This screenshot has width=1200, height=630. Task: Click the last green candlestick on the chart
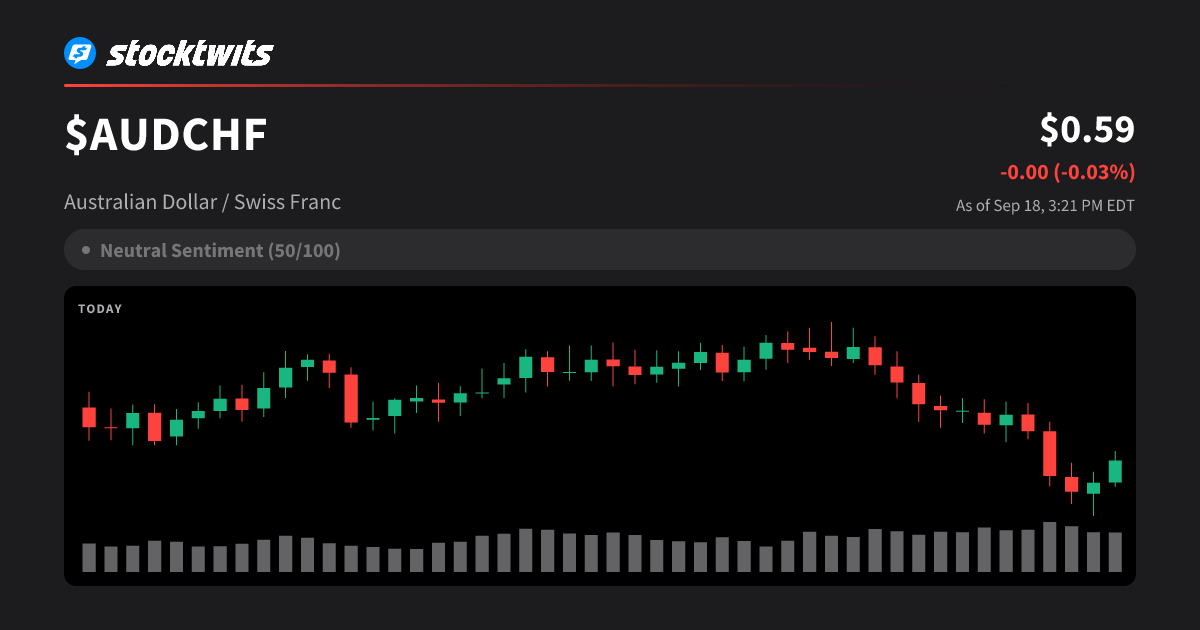(1115, 470)
